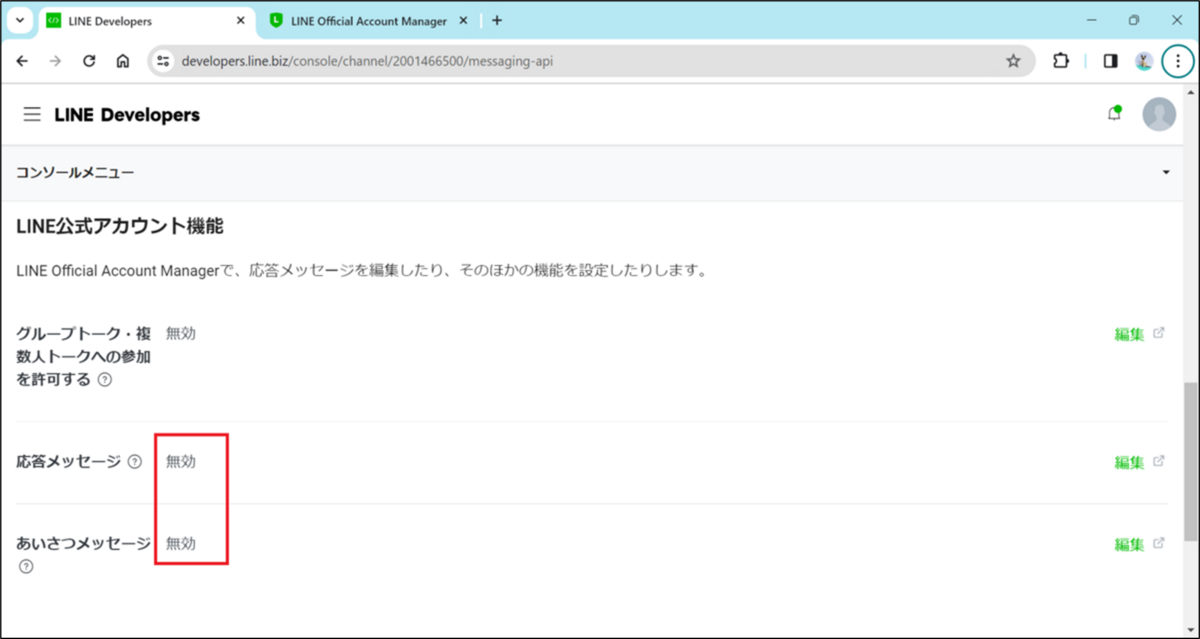Reload the page with the refresh icon
Image resolution: width=1200 pixels, height=639 pixels.
click(89, 61)
